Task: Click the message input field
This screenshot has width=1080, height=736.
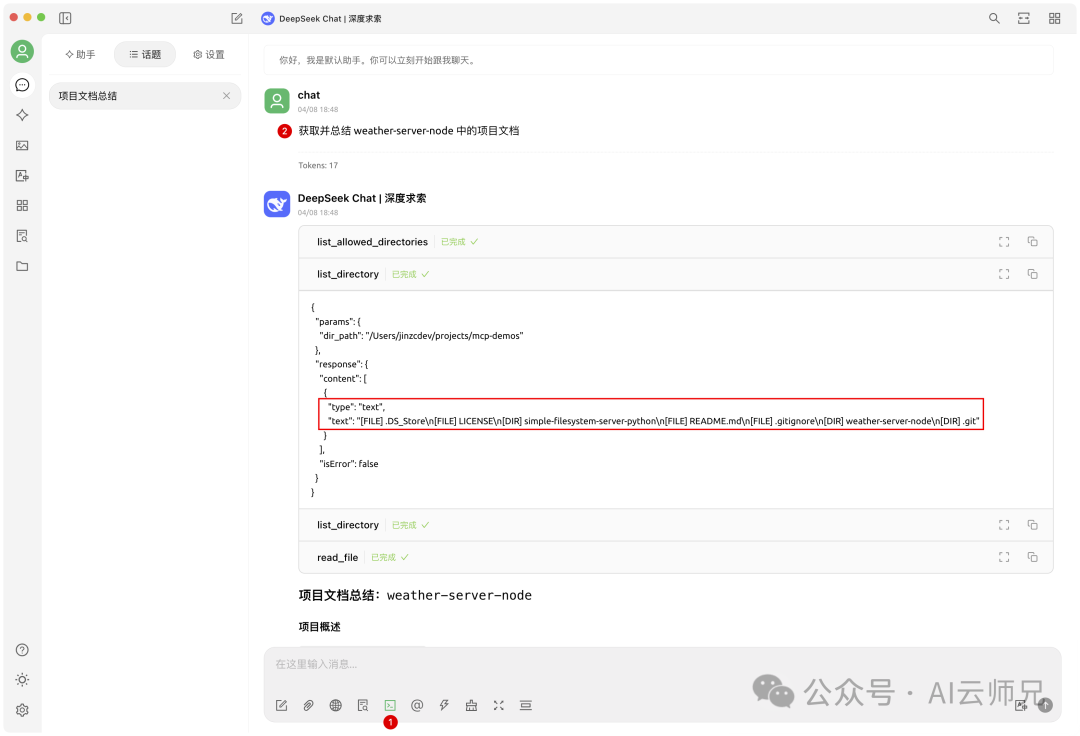Action: pyautogui.click(x=661, y=664)
